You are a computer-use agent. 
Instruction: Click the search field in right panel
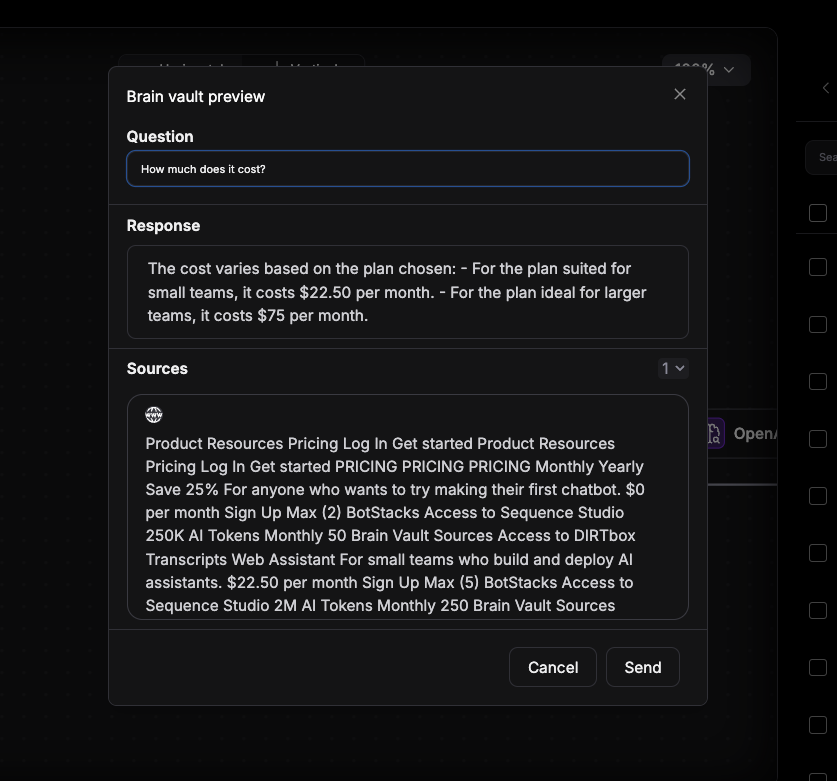(823, 157)
